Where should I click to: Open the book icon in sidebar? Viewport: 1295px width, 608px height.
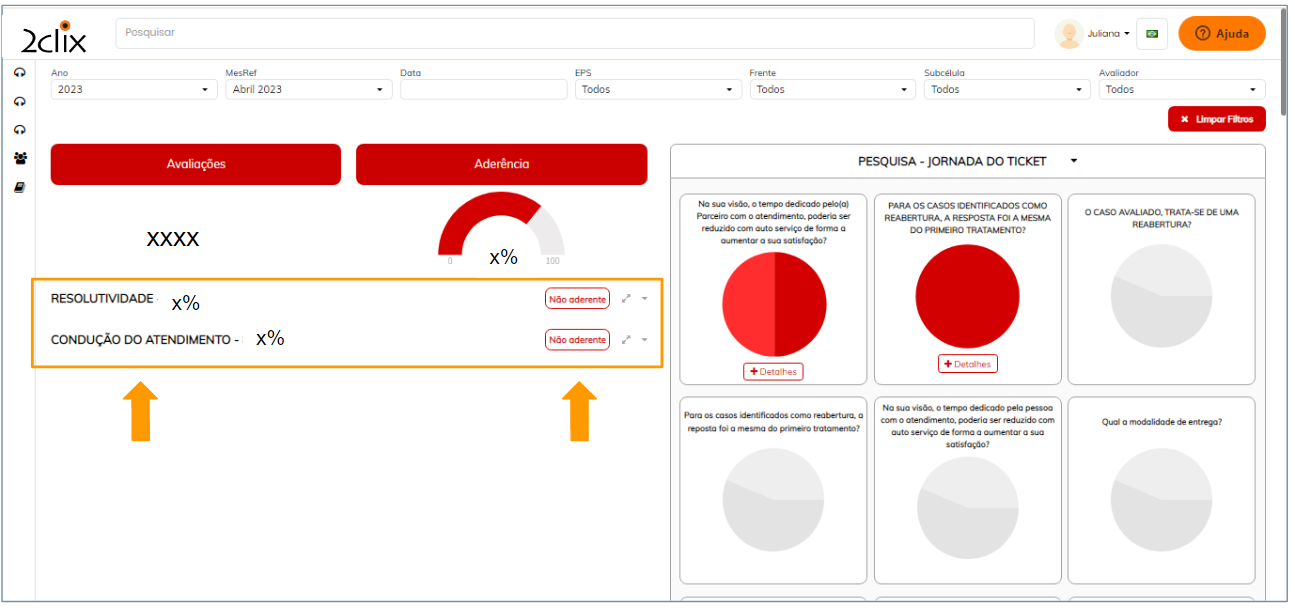click(x=19, y=187)
